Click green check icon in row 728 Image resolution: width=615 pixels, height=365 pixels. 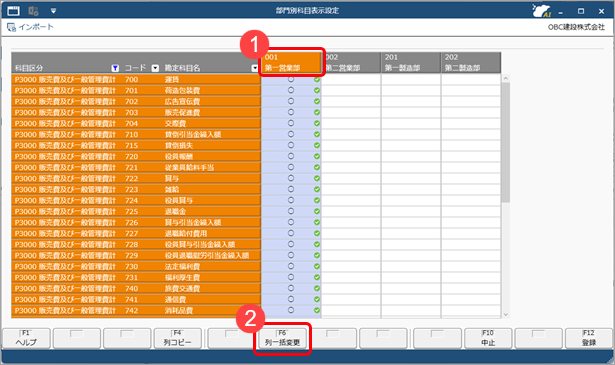[317, 244]
